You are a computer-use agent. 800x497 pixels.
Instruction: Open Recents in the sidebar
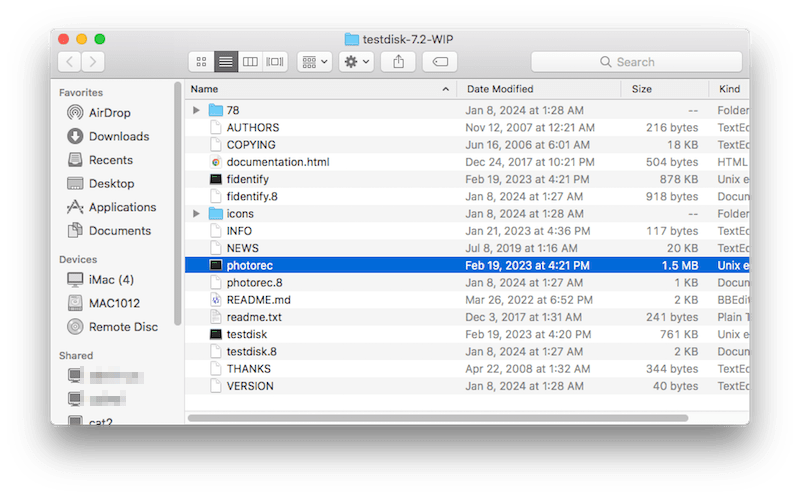[100, 160]
